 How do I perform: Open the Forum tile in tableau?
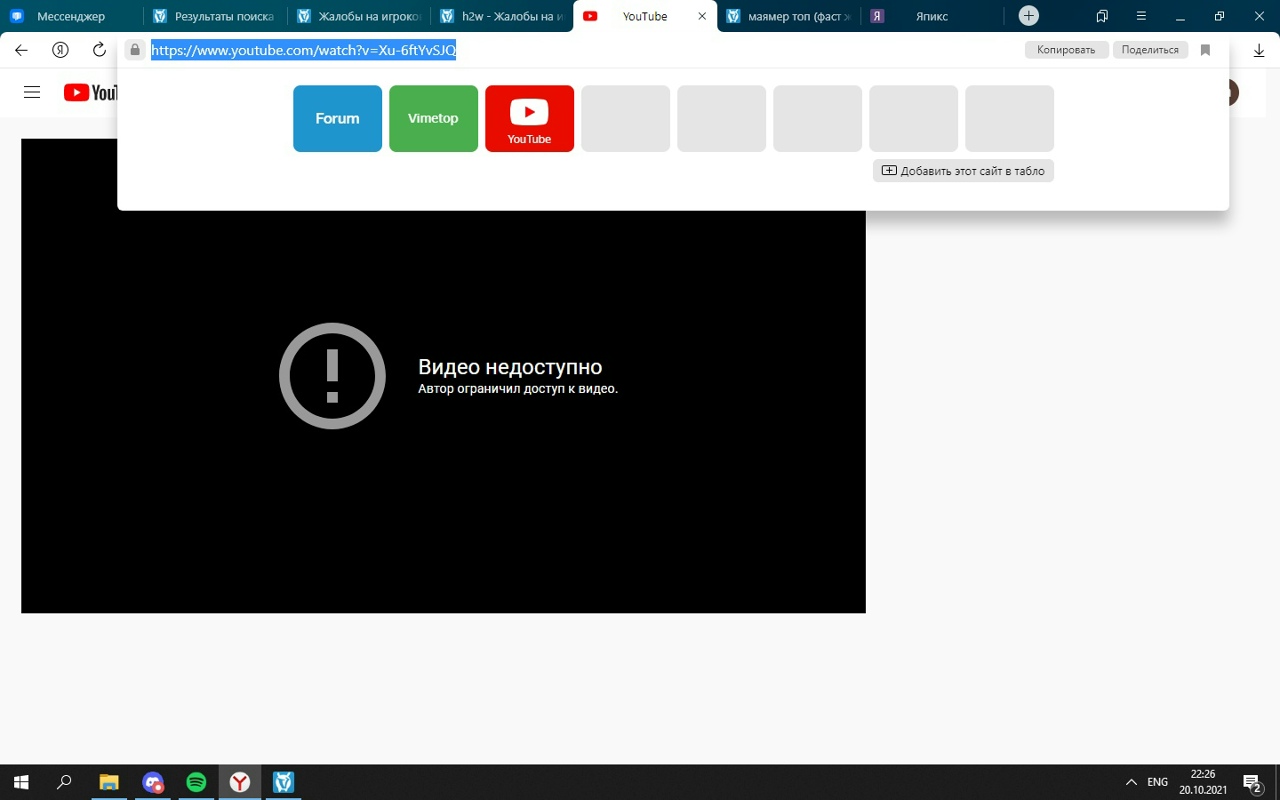(337, 118)
